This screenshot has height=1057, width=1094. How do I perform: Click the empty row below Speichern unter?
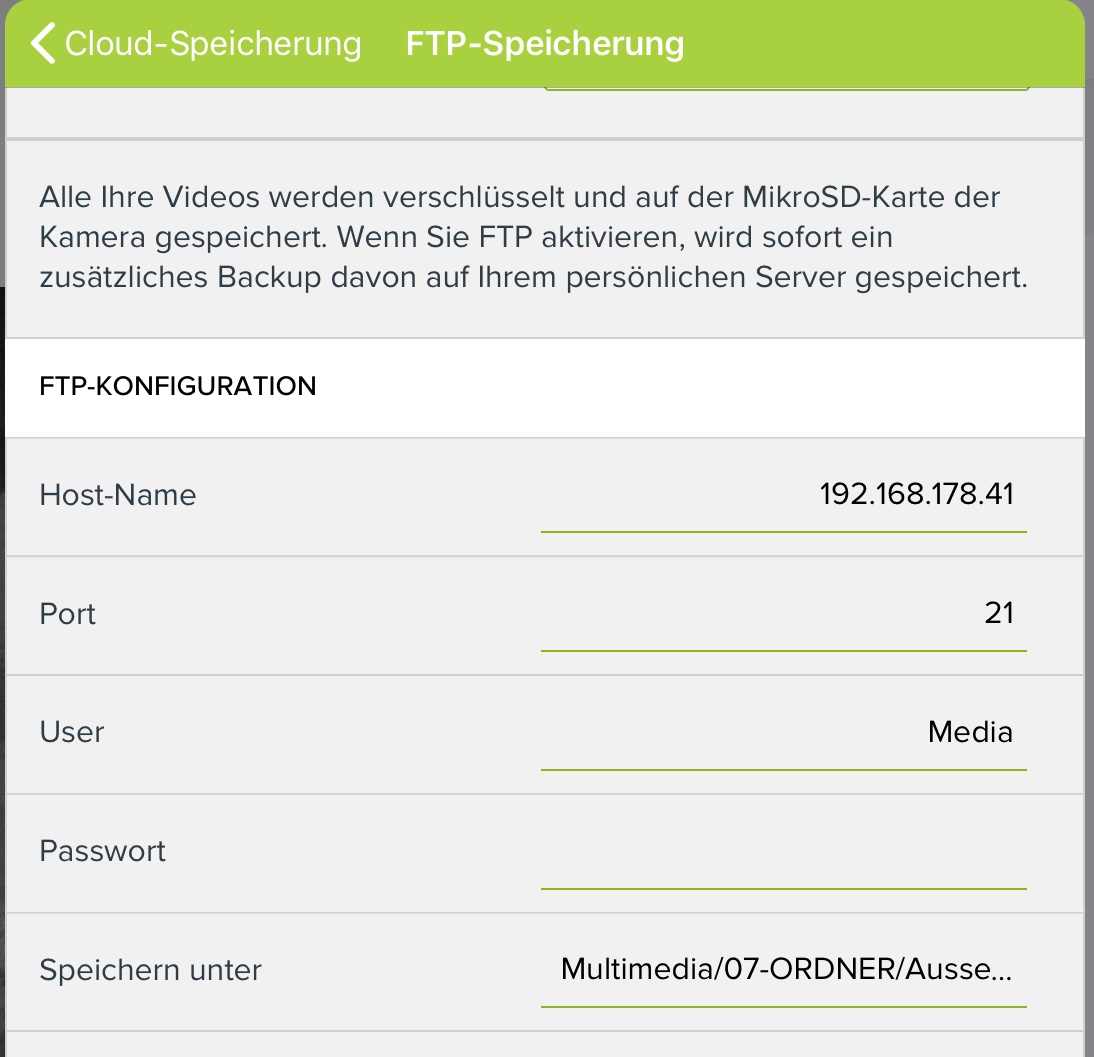tap(545, 1045)
